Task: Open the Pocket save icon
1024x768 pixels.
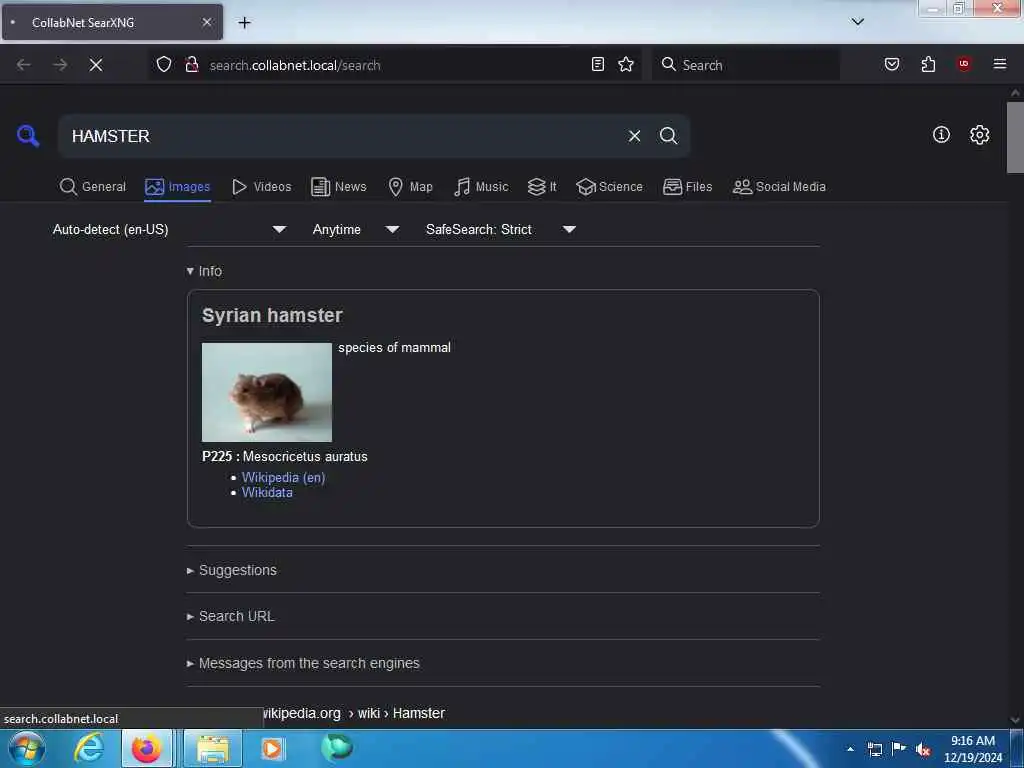Action: (x=892, y=65)
